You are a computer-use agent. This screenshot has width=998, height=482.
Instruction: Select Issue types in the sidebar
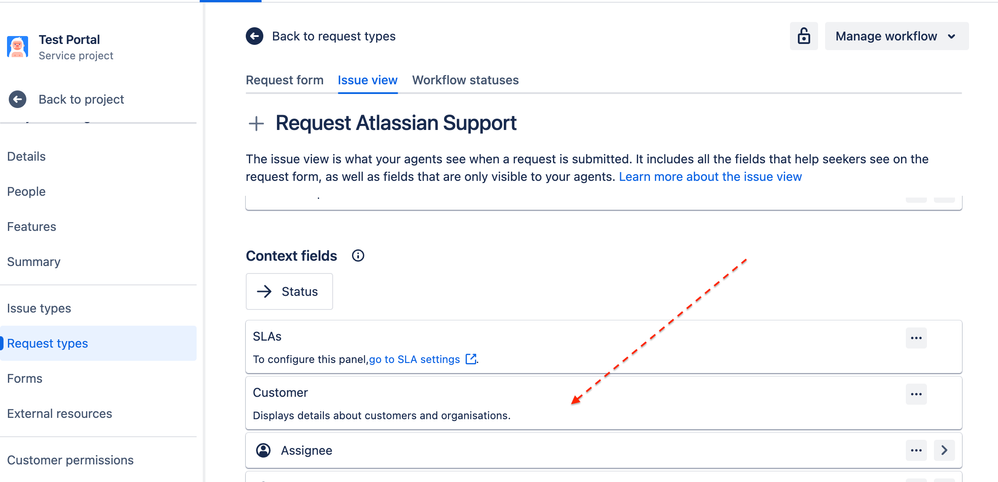coord(39,308)
